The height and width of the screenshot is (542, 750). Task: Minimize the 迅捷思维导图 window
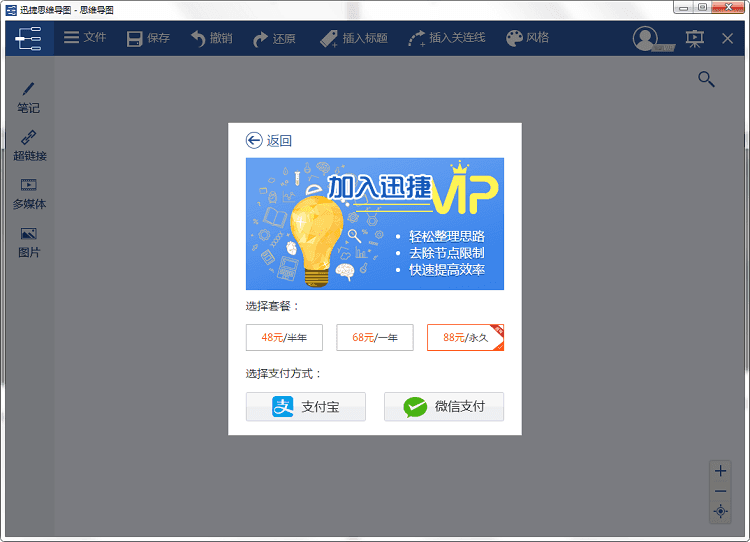tap(684, 8)
